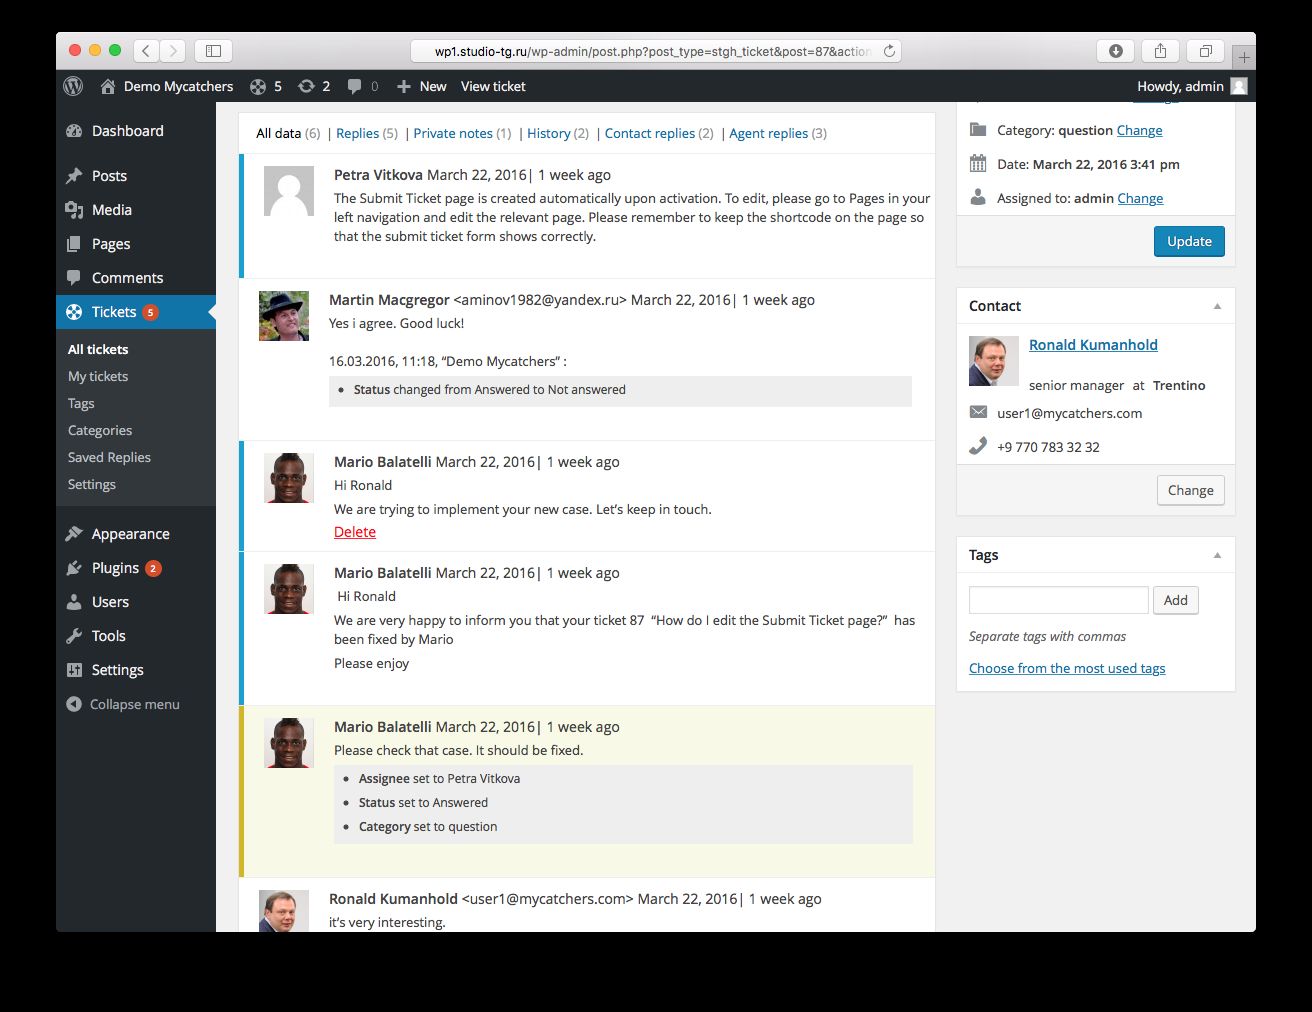Click Ronald Kumanhold's photo in Contact panel

(x=994, y=361)
